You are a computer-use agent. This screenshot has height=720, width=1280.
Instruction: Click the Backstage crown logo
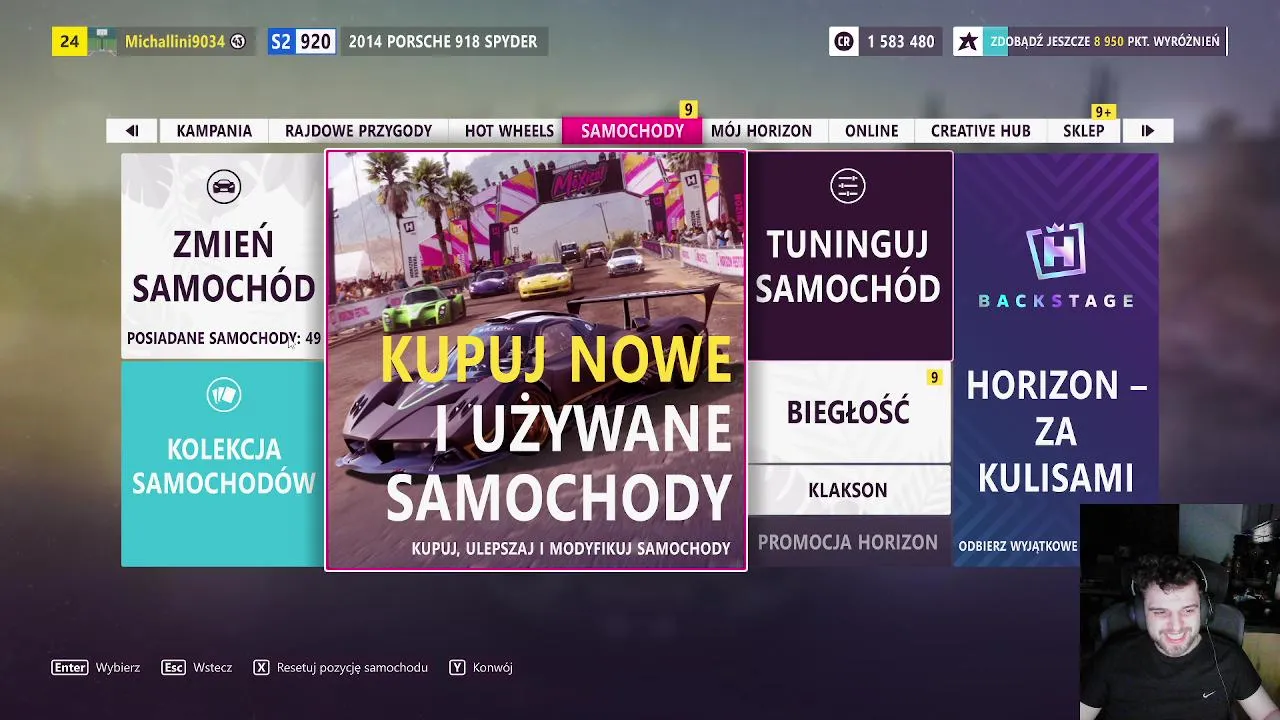(x=1056, y=251)
